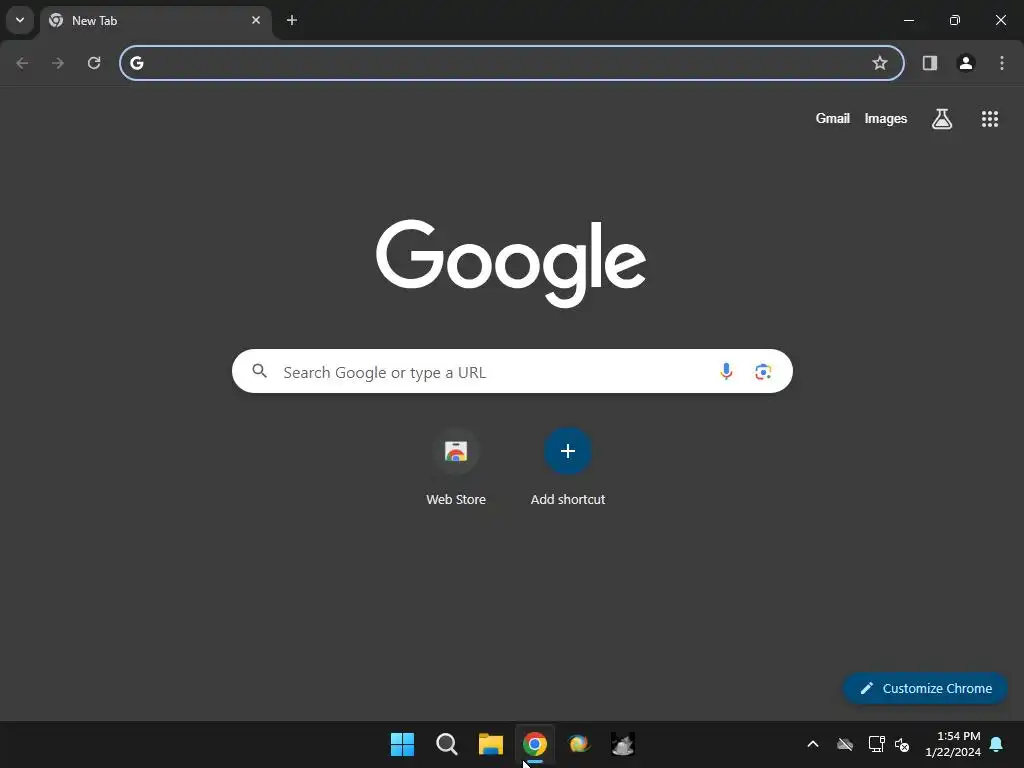The width and height of the screenshot is (1024, 768).
Task: Bookmark this tab with the star icon
Action: 880,63
